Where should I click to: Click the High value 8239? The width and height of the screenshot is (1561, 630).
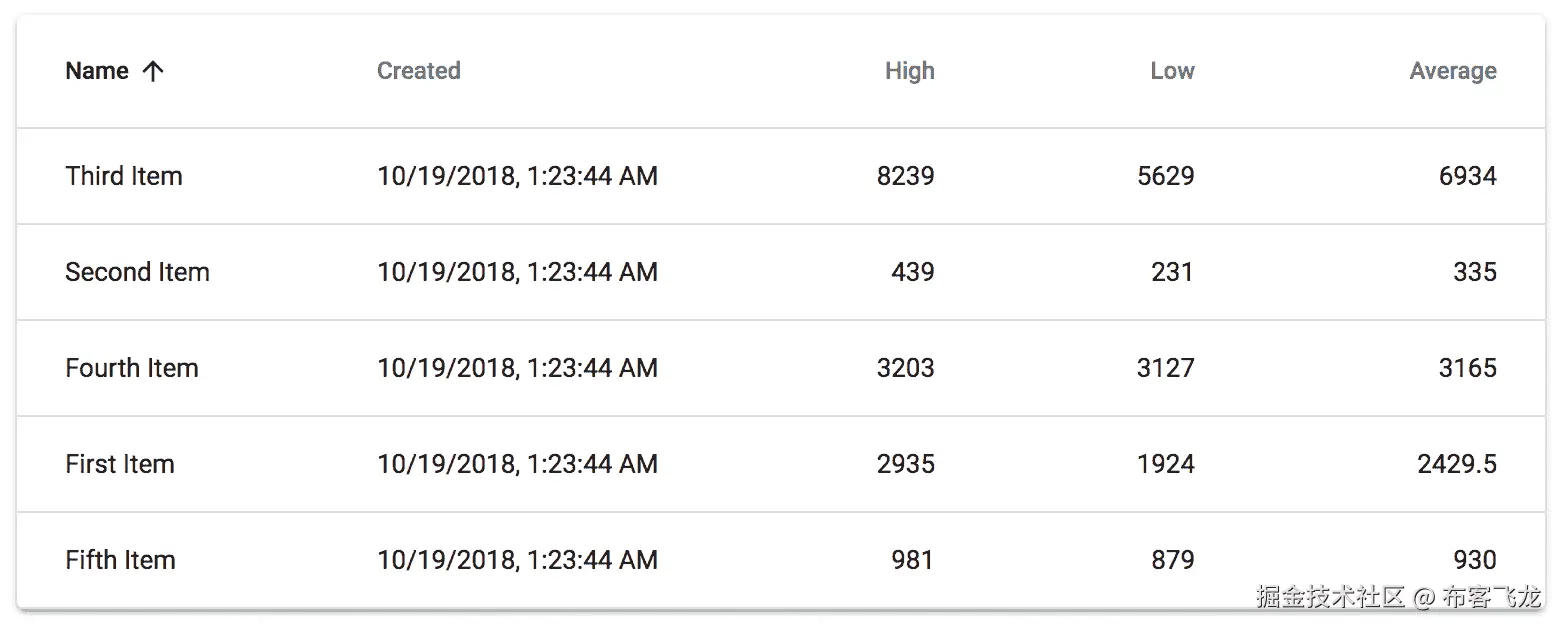(905, 176)
